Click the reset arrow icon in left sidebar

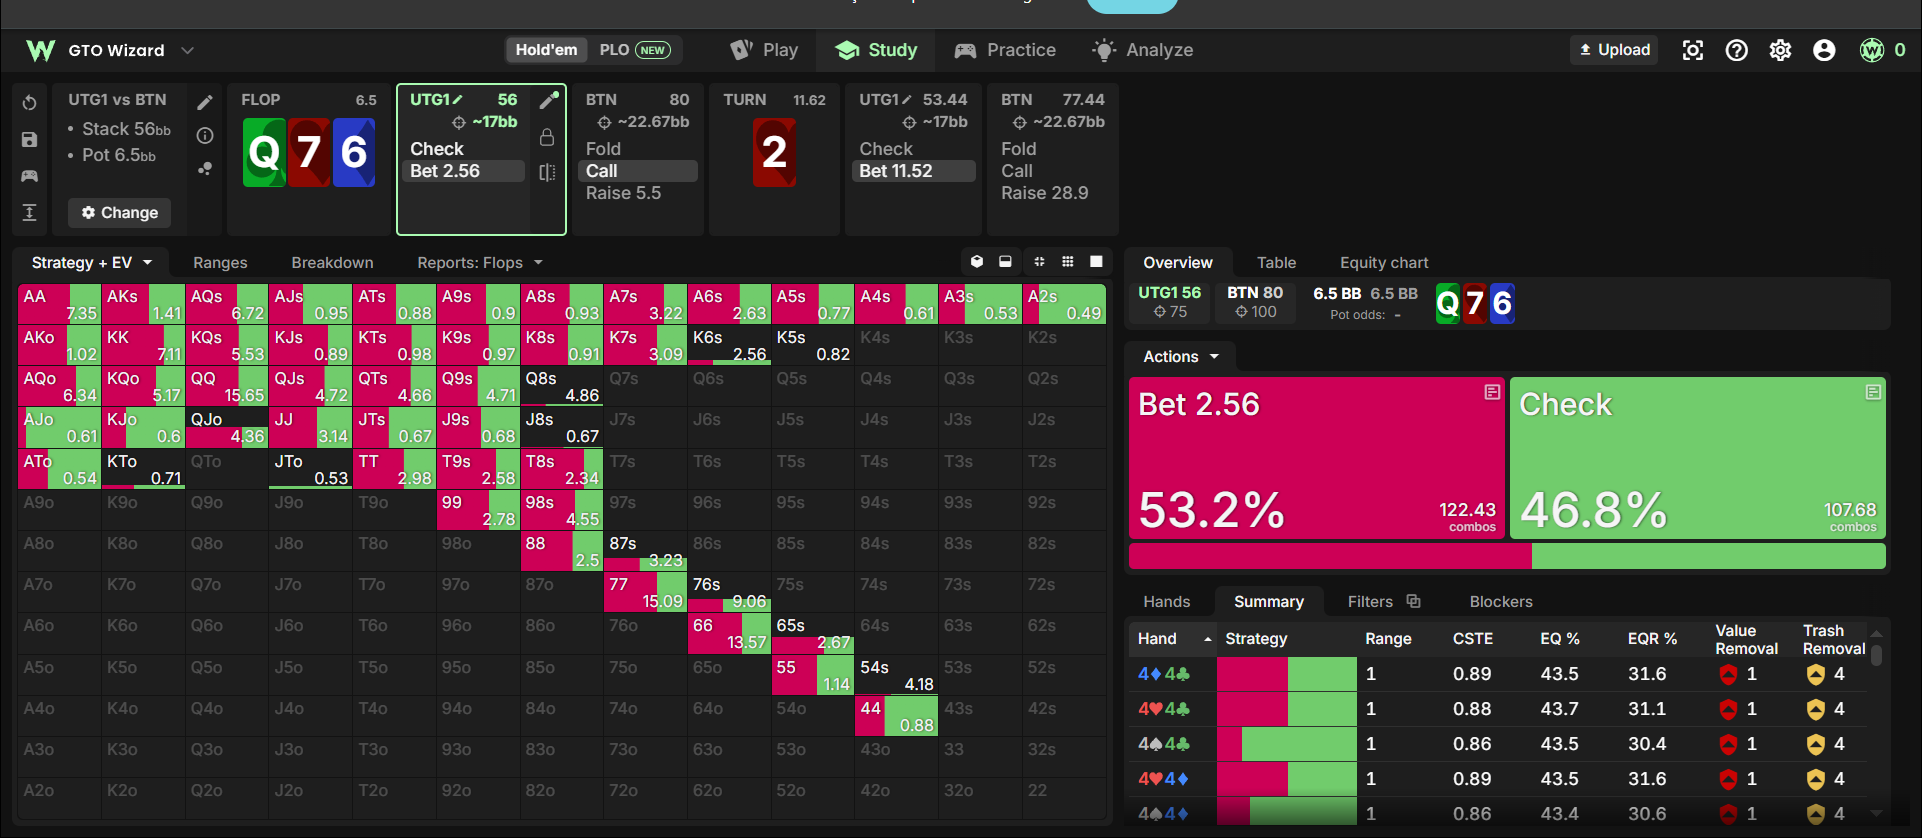pos(30,103)
